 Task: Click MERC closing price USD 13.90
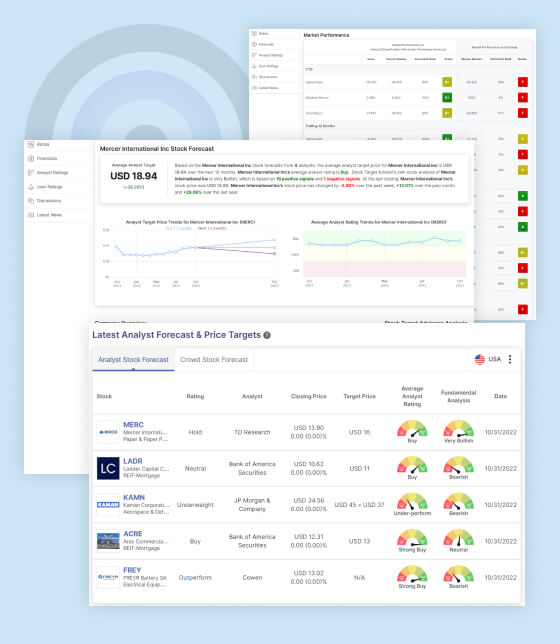tap(309, 428)
